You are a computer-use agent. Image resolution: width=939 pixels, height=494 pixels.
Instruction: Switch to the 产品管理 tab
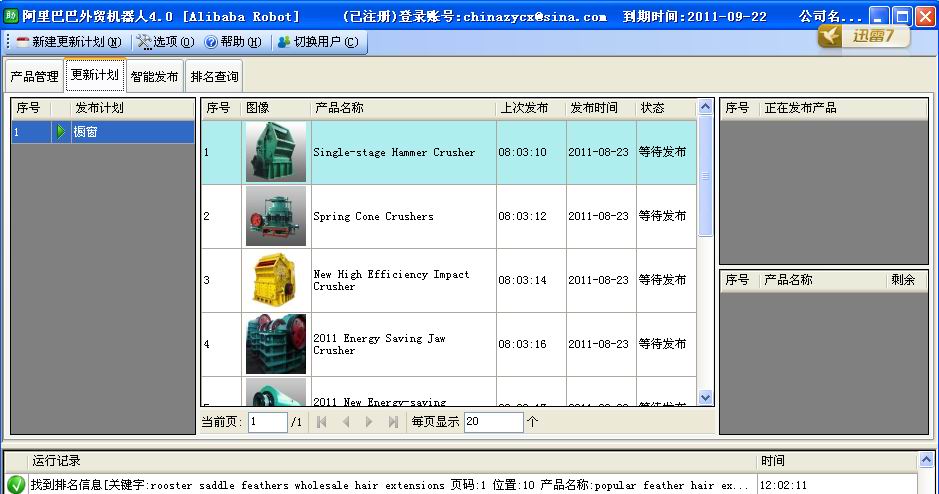tap(34, 76)
